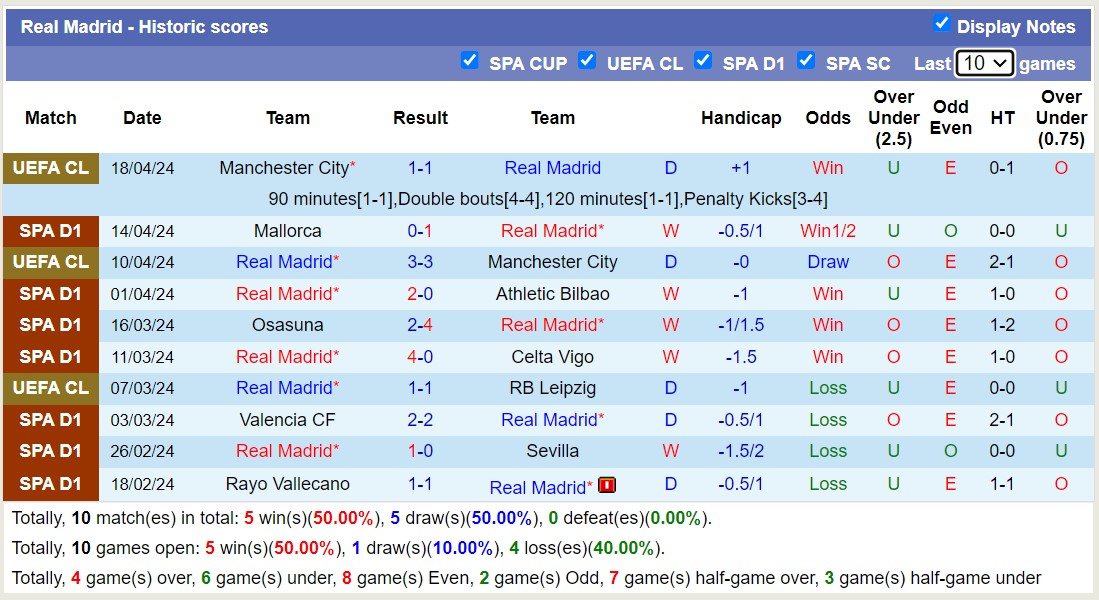Select RB Leipzig team name
The height and width of the screenshot is (600, 1099).
(552, 388)
